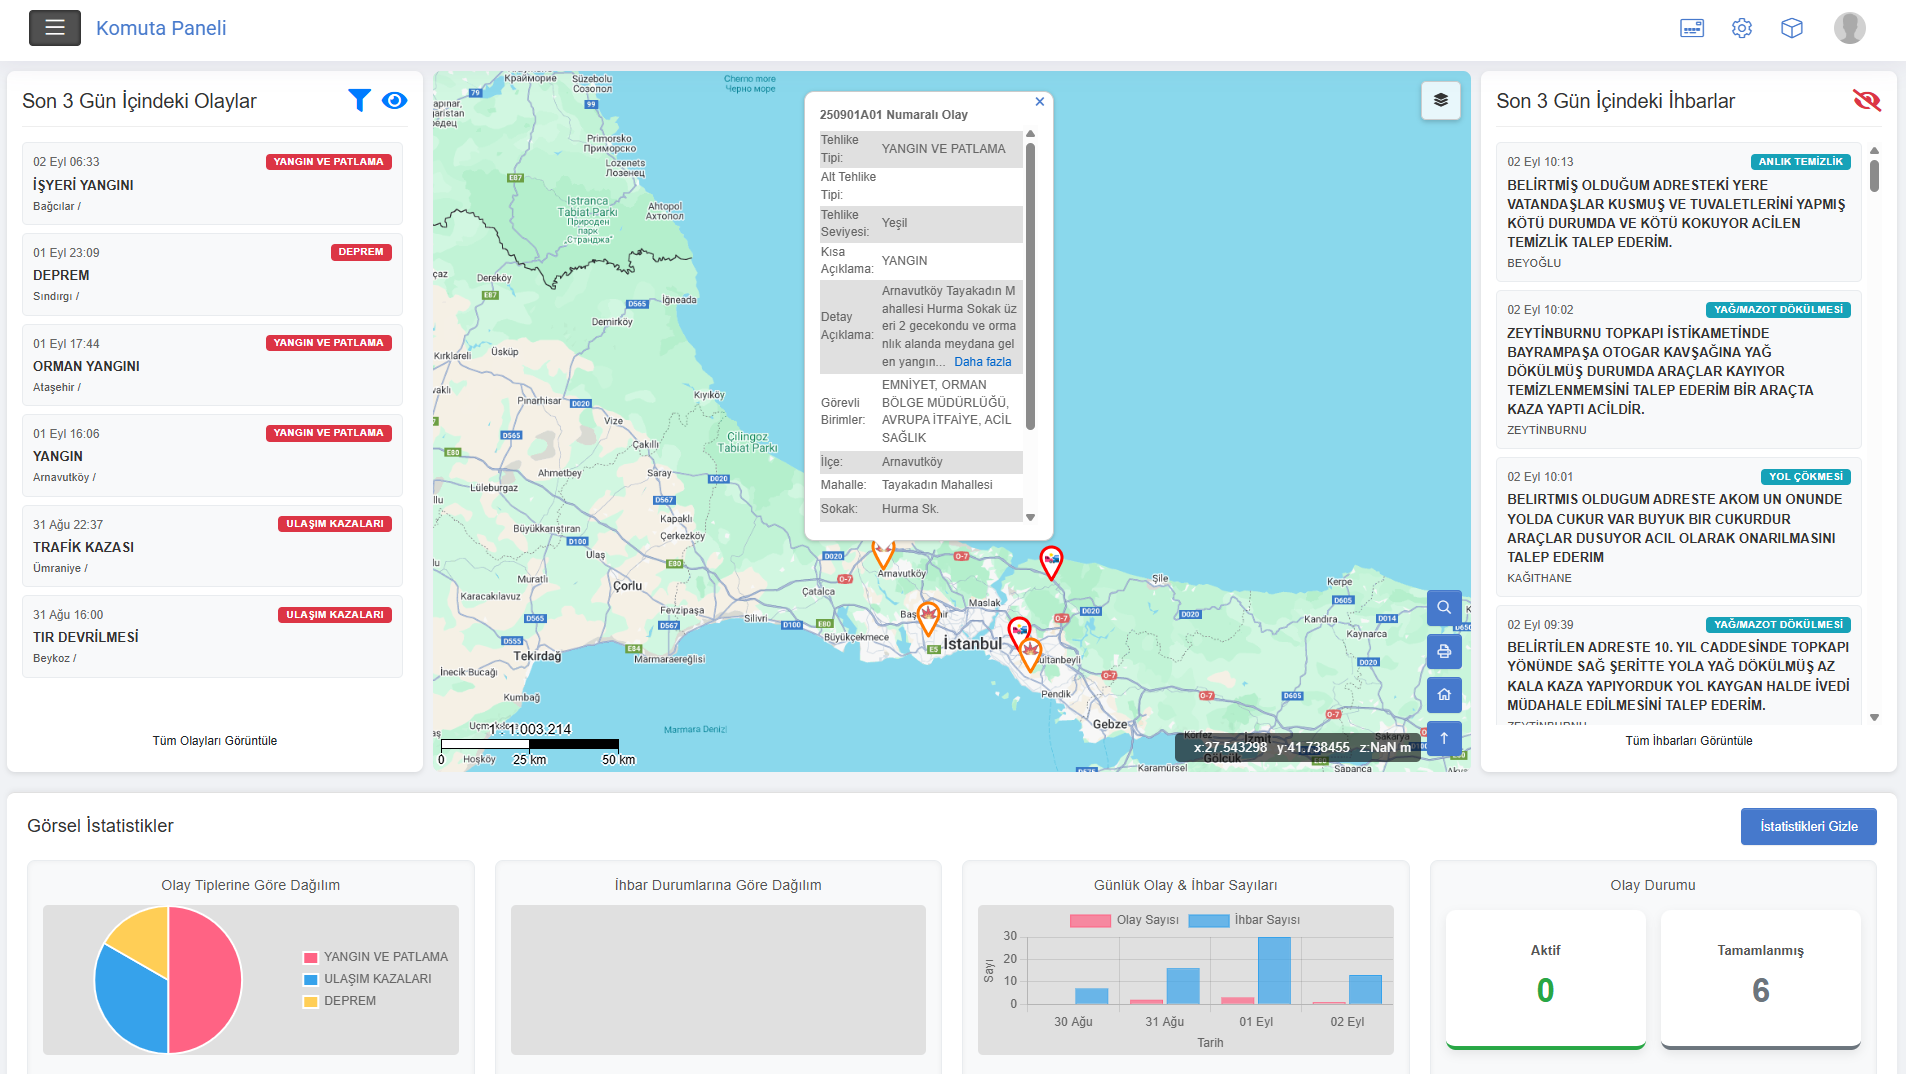The height and width of the screenshot is (1074, 1906).
Task: Select the orange marker near Sultanbeyli
Action: (1030, 654)
